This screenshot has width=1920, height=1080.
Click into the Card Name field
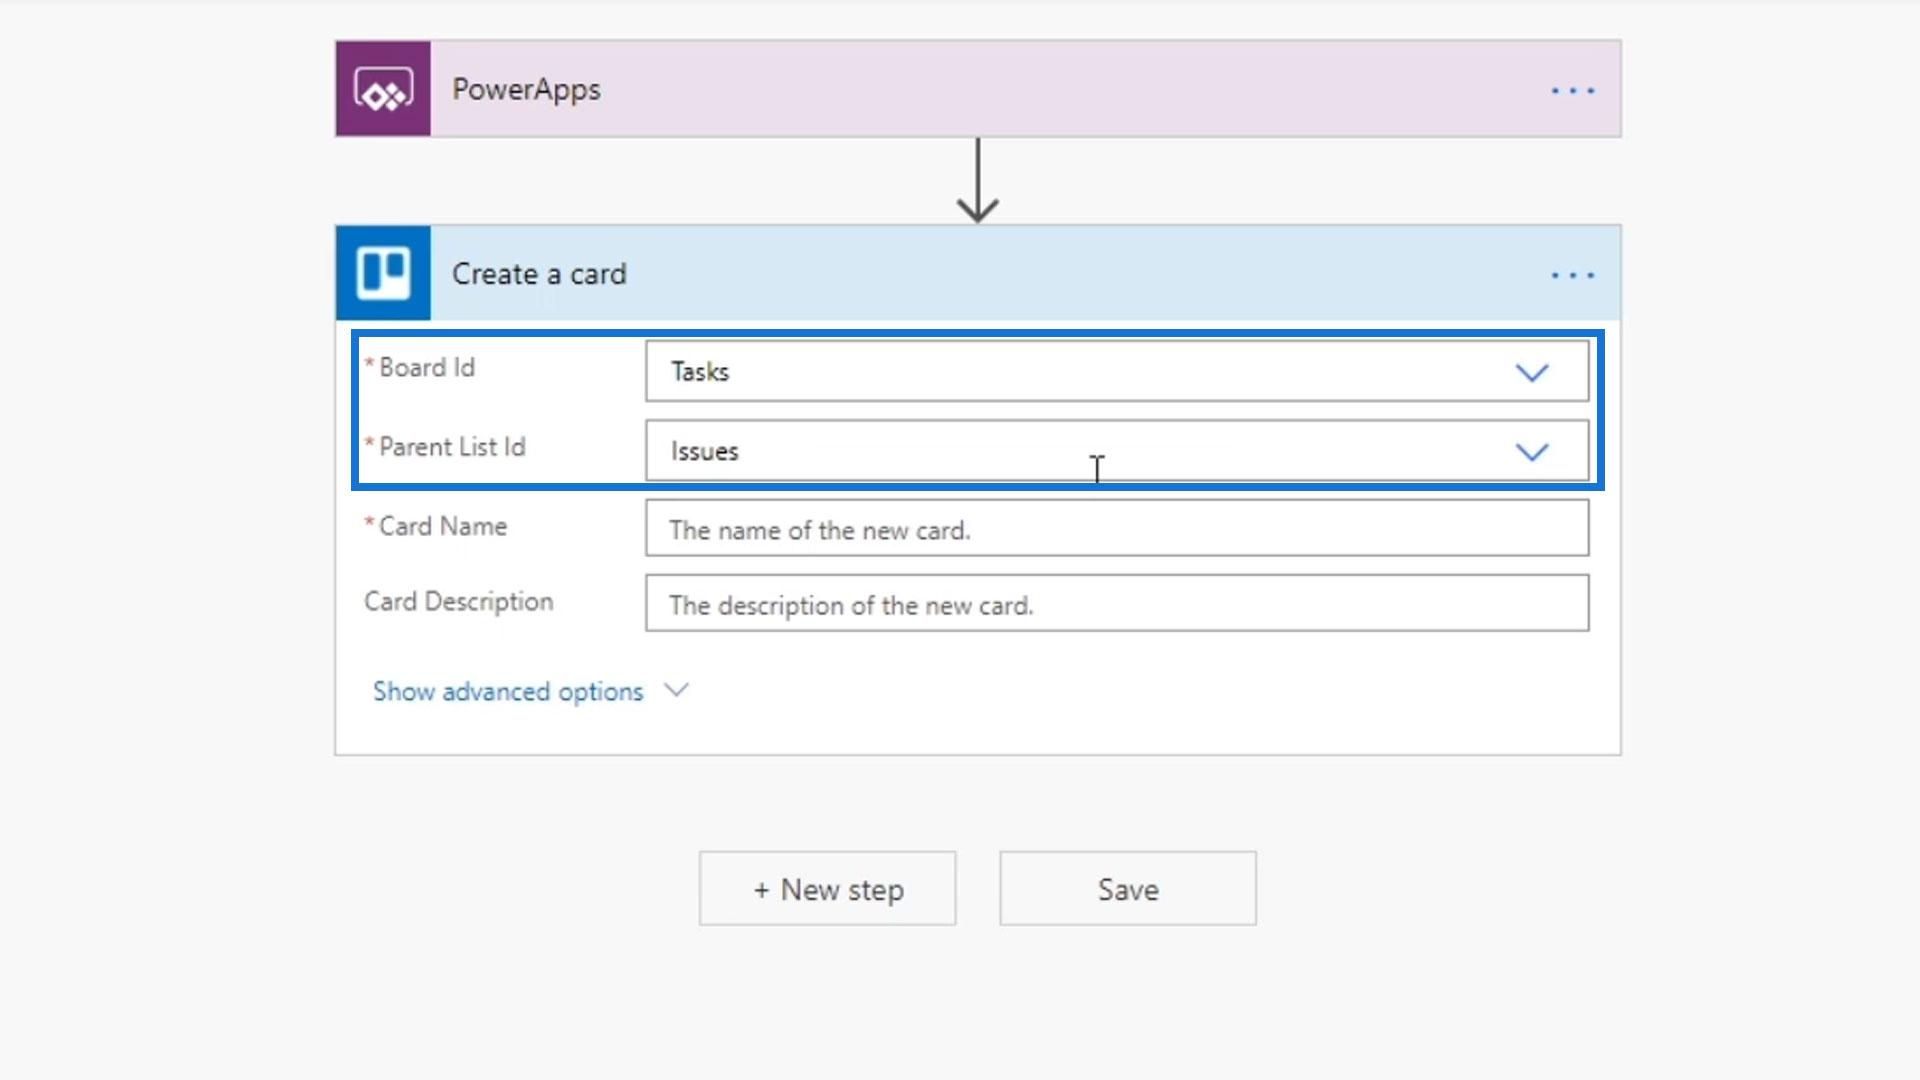pyautogui.click(x=1116, y=529)
